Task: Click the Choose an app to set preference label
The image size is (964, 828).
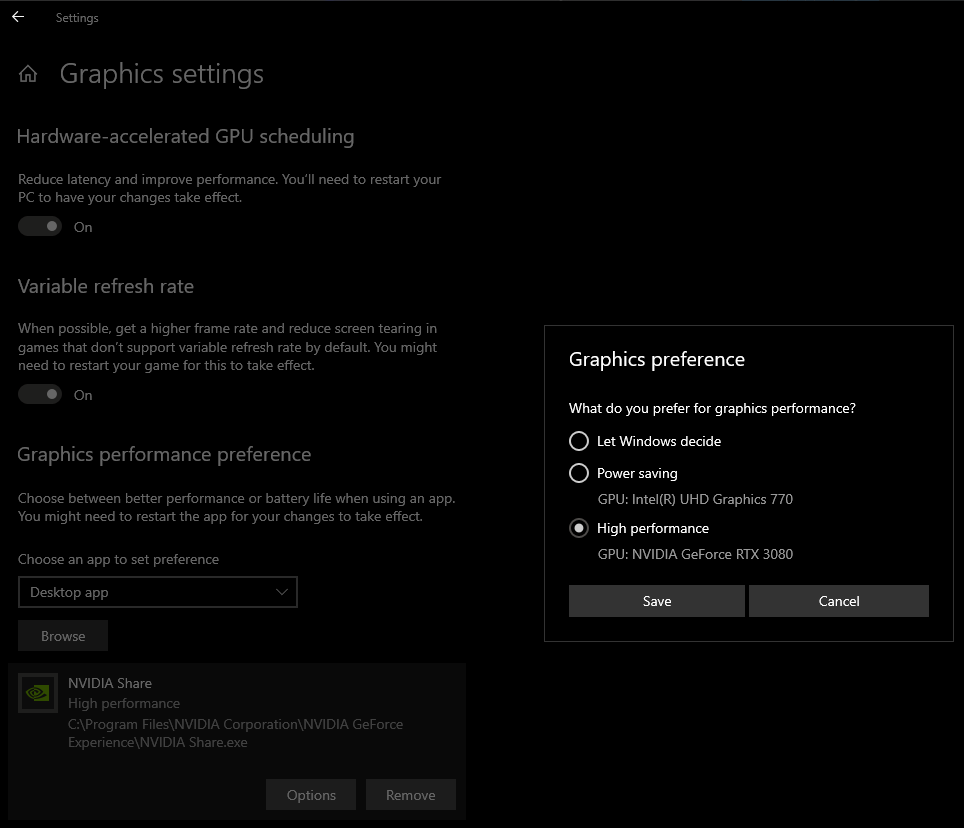Action: pos(118,559)
